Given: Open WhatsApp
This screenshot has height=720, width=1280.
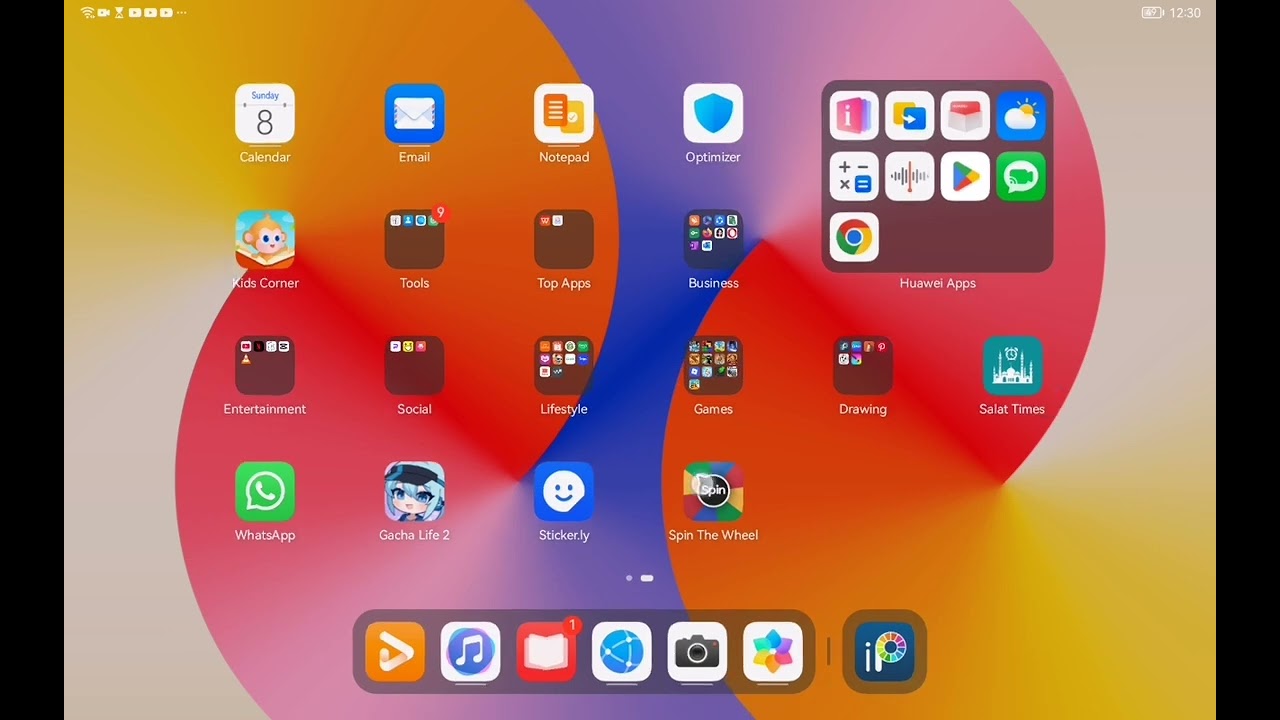Looking at the screenshot, I should coord(265,491).
